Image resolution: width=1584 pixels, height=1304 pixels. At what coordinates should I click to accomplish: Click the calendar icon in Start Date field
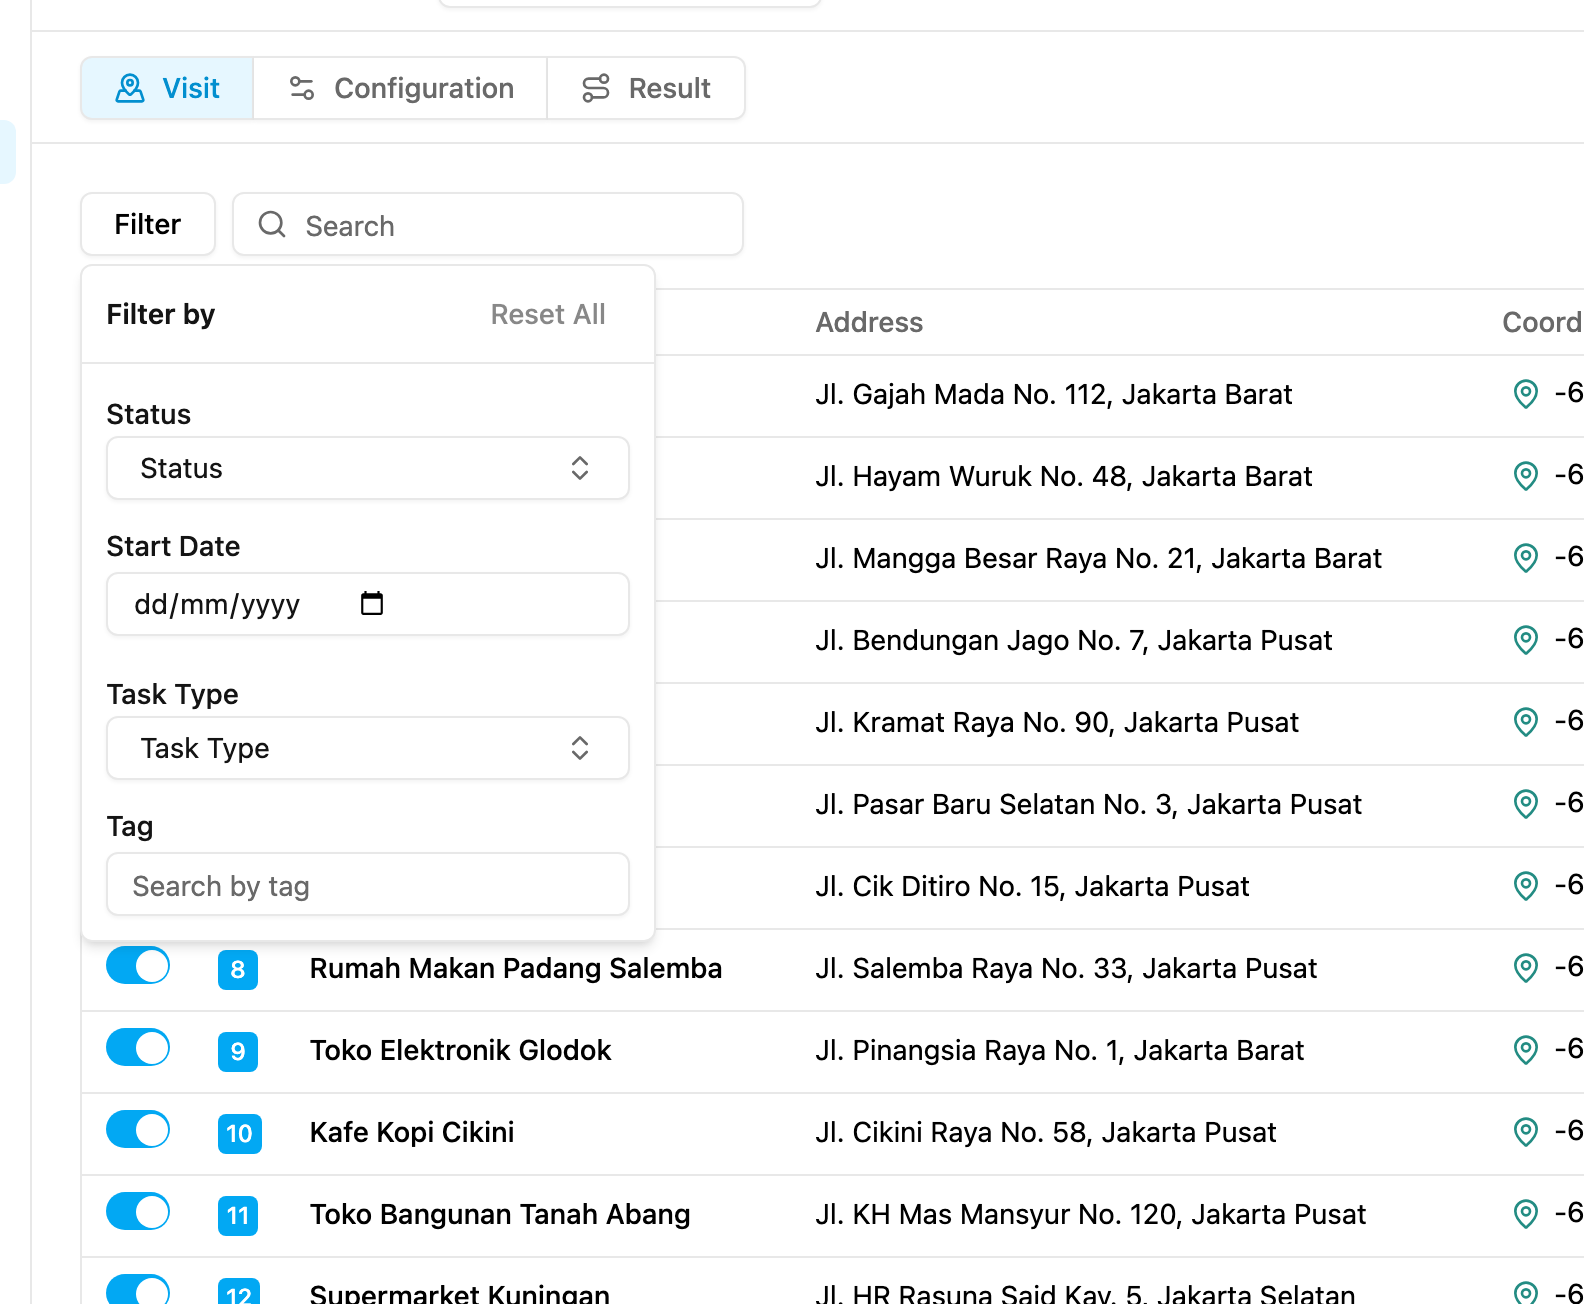[372, 603]
